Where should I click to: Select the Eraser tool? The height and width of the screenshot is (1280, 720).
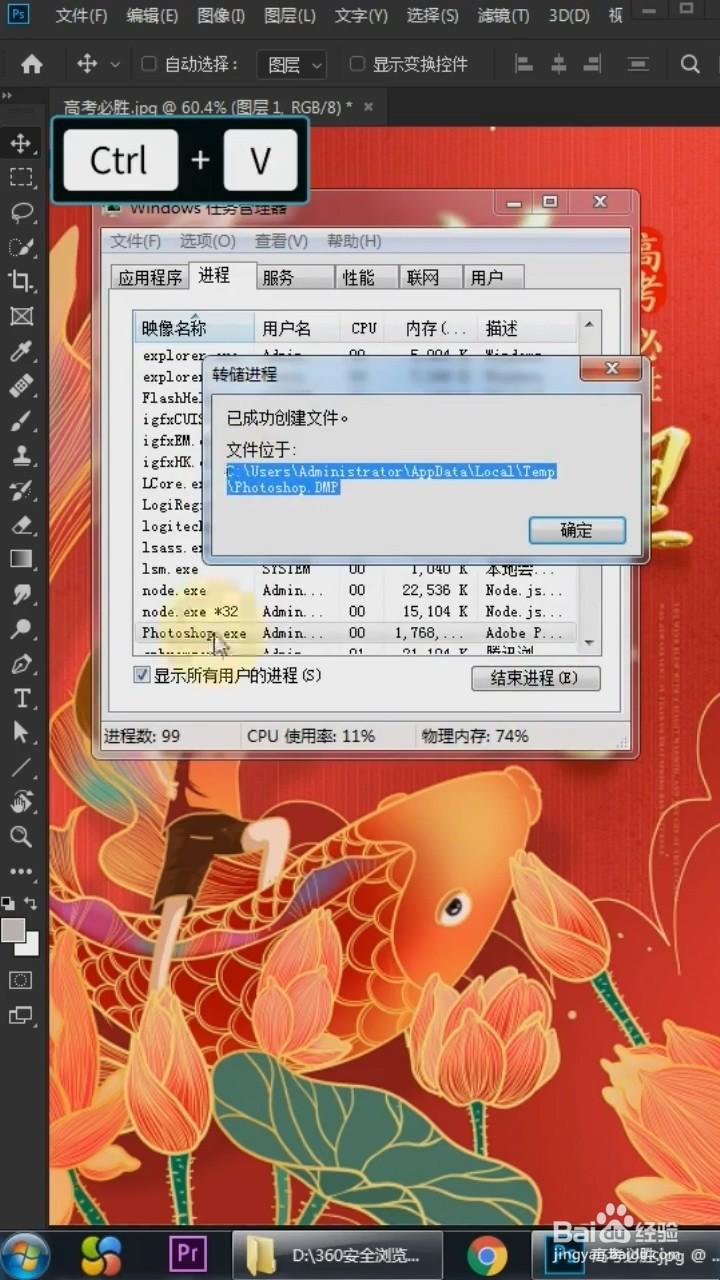21,524
